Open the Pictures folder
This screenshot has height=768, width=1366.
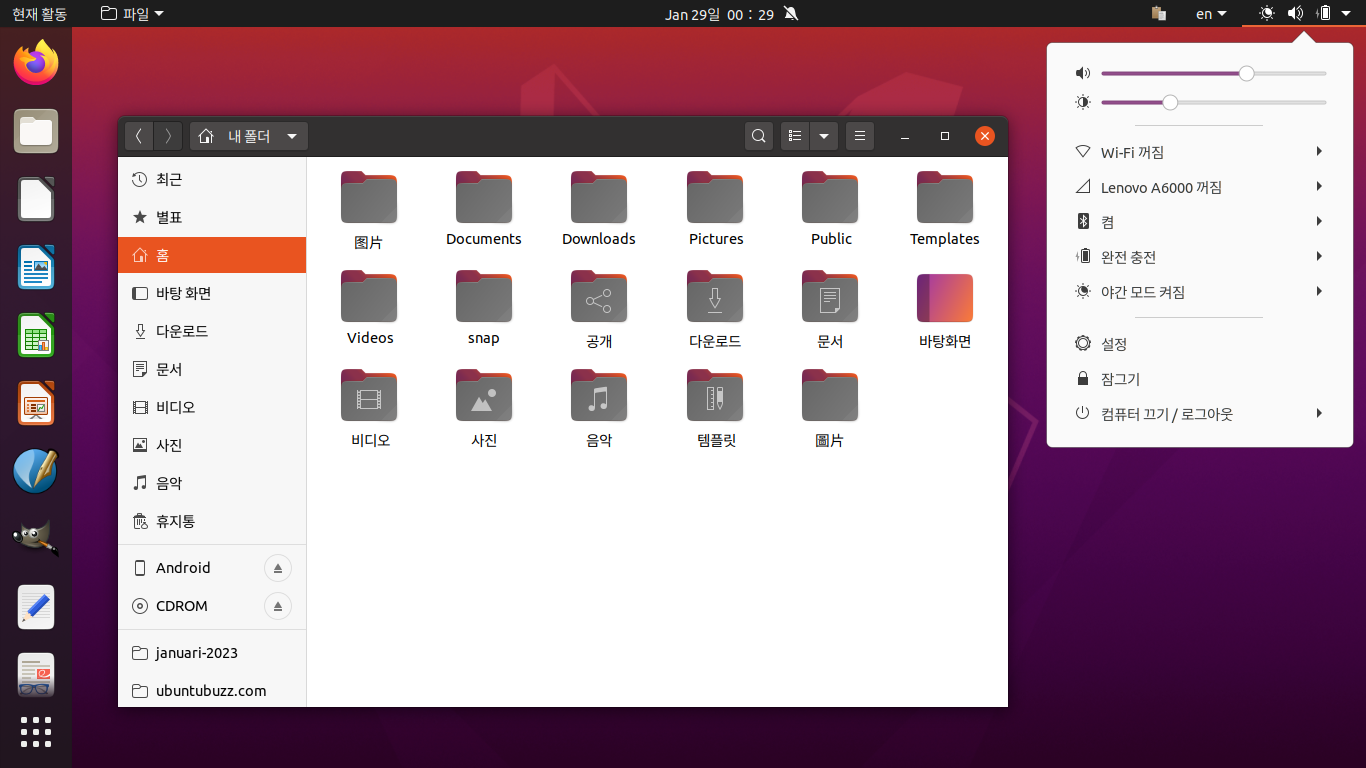click(x=715, y=198)
